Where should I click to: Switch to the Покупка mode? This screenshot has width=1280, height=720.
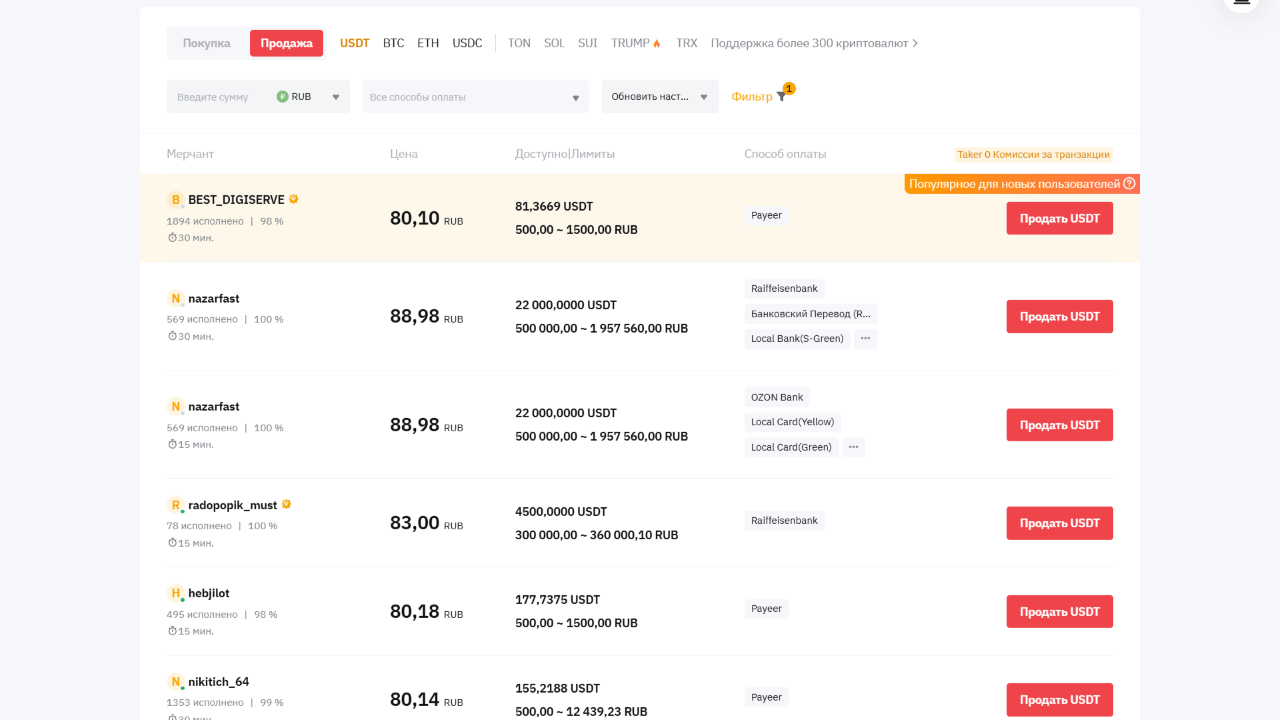click(x=207, y=43)
